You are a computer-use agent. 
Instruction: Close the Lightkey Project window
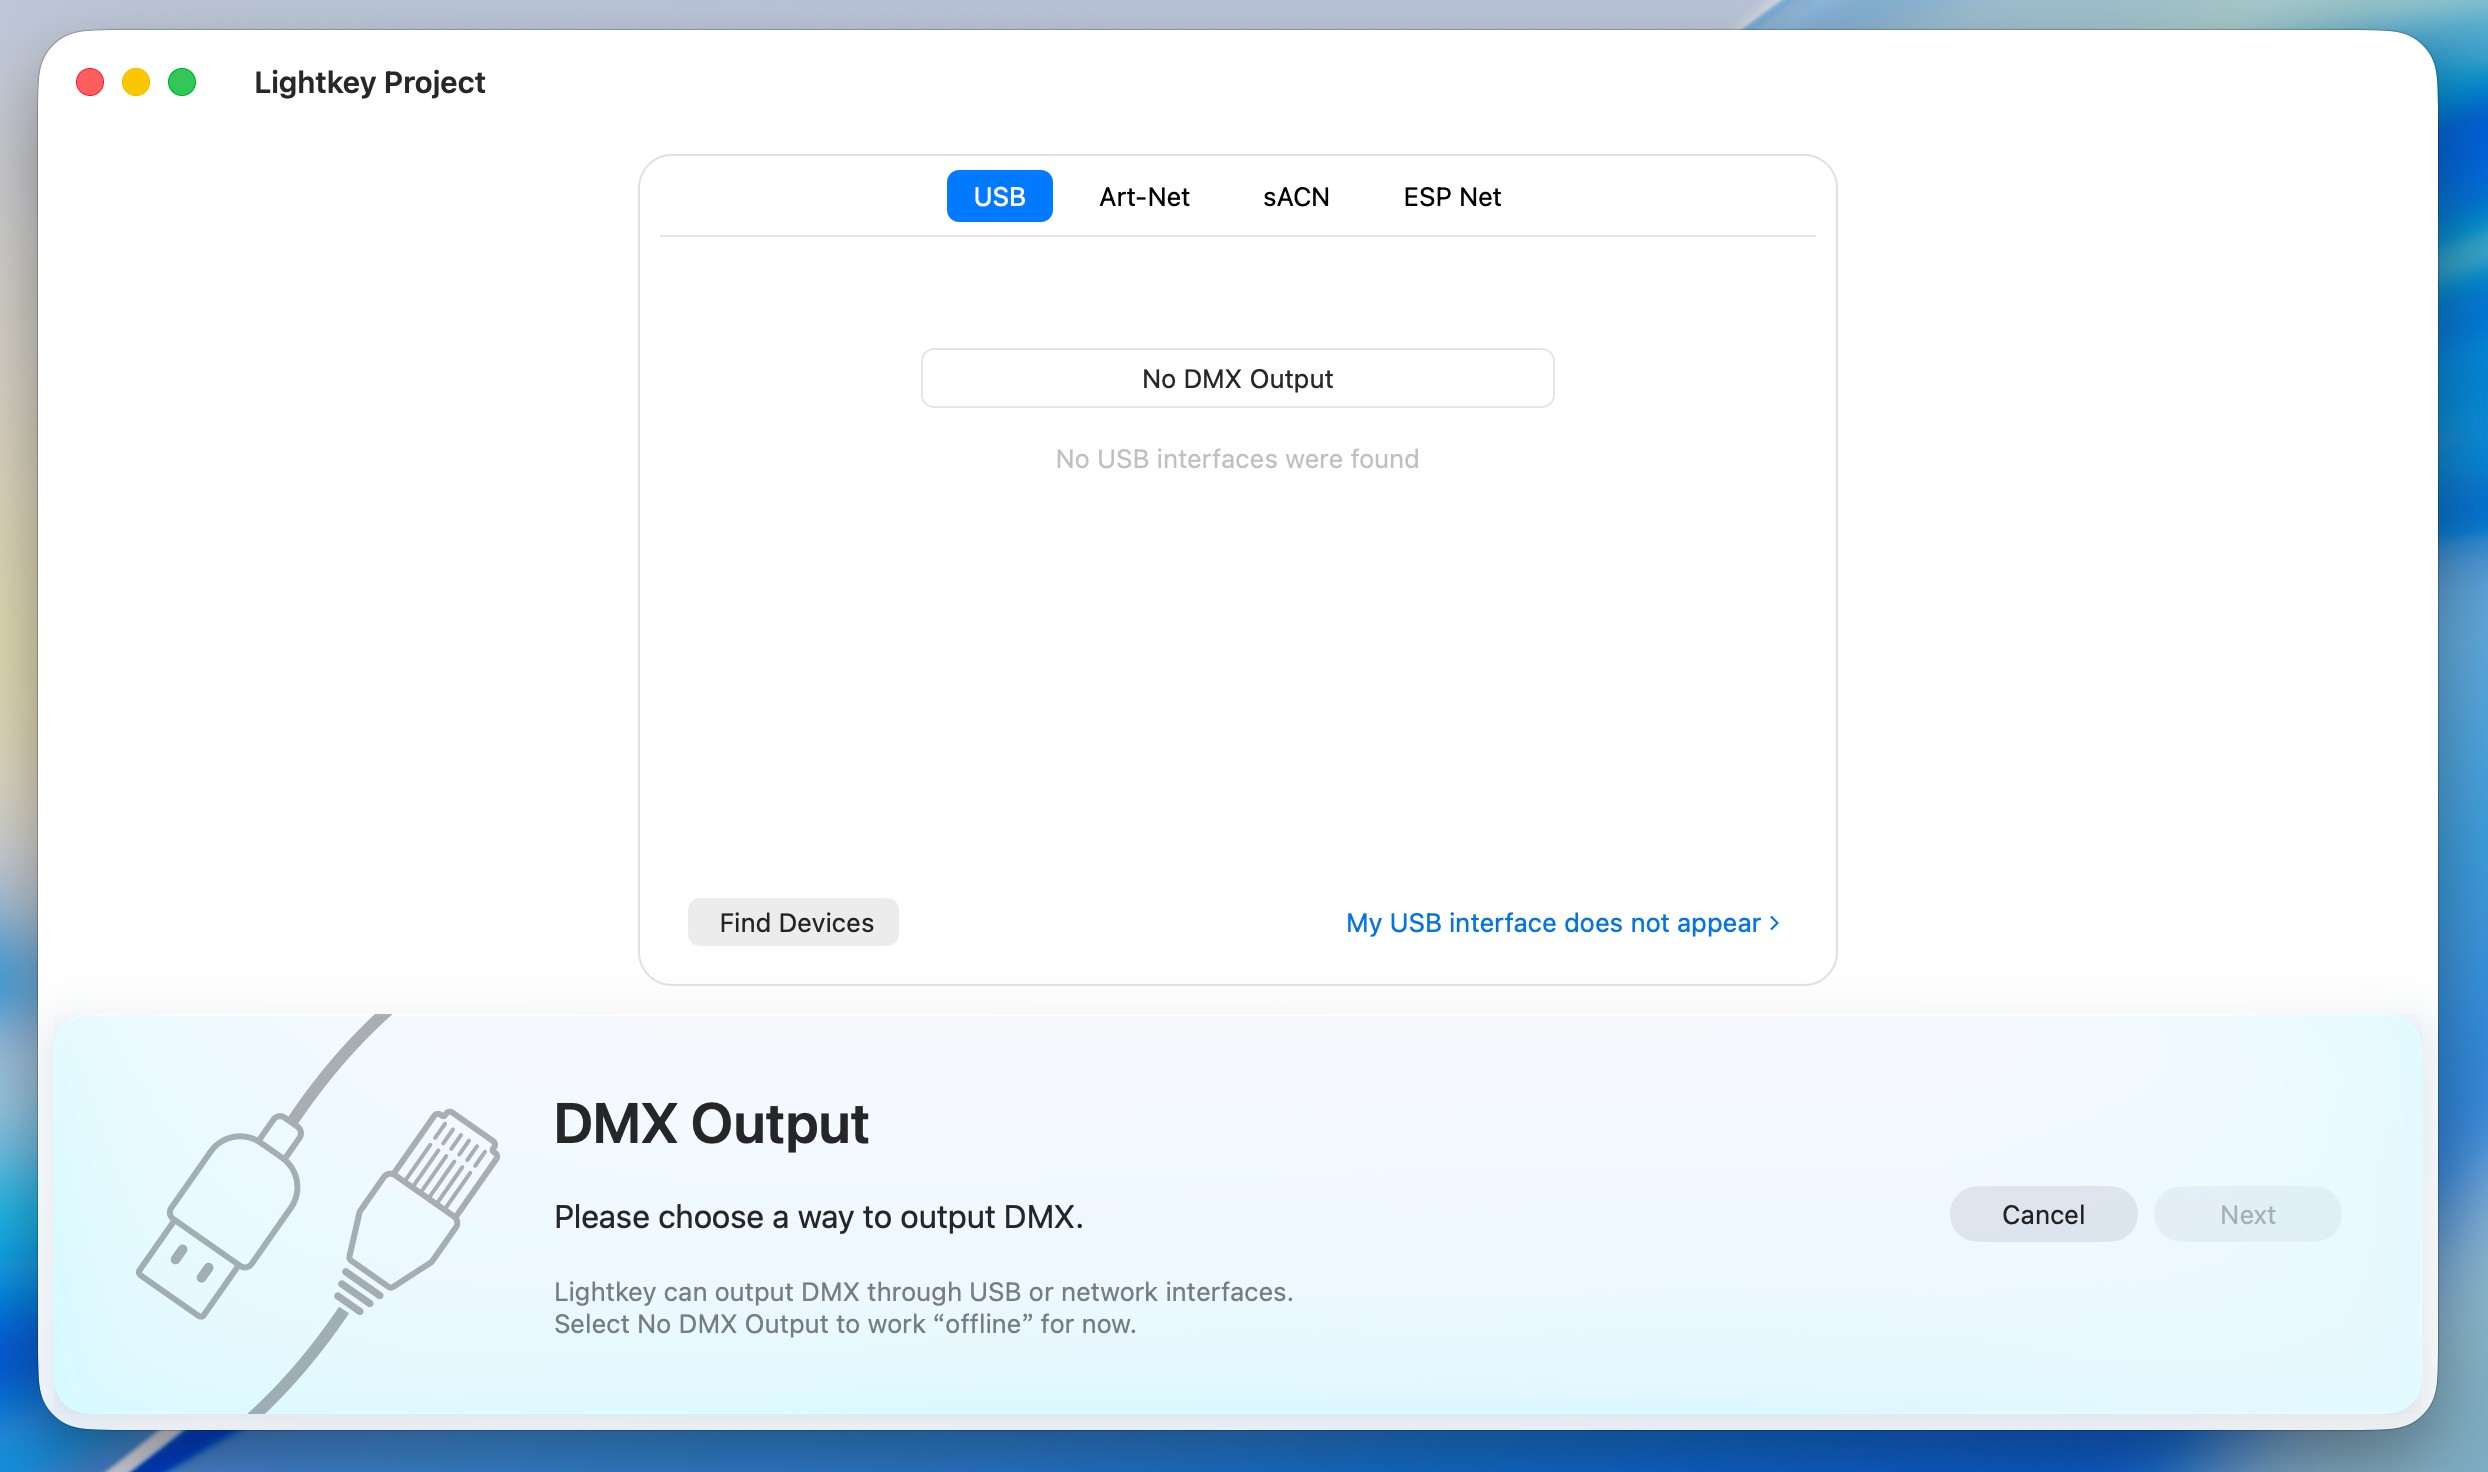coord(90,82)
